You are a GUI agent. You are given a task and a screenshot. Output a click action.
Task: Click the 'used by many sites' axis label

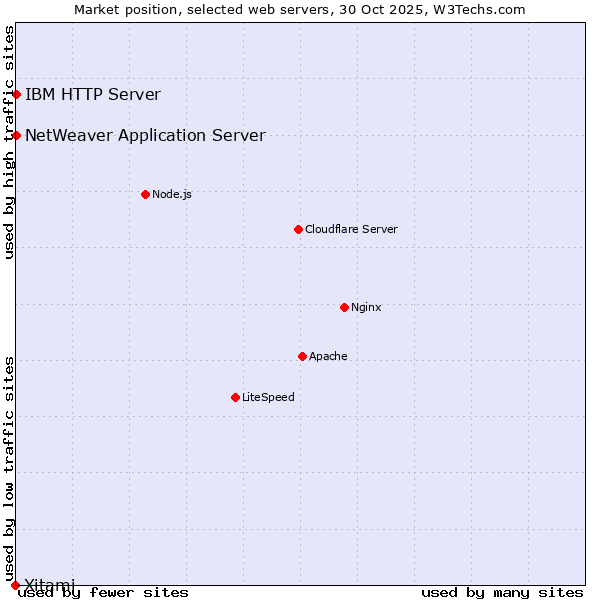coord(502,593)
